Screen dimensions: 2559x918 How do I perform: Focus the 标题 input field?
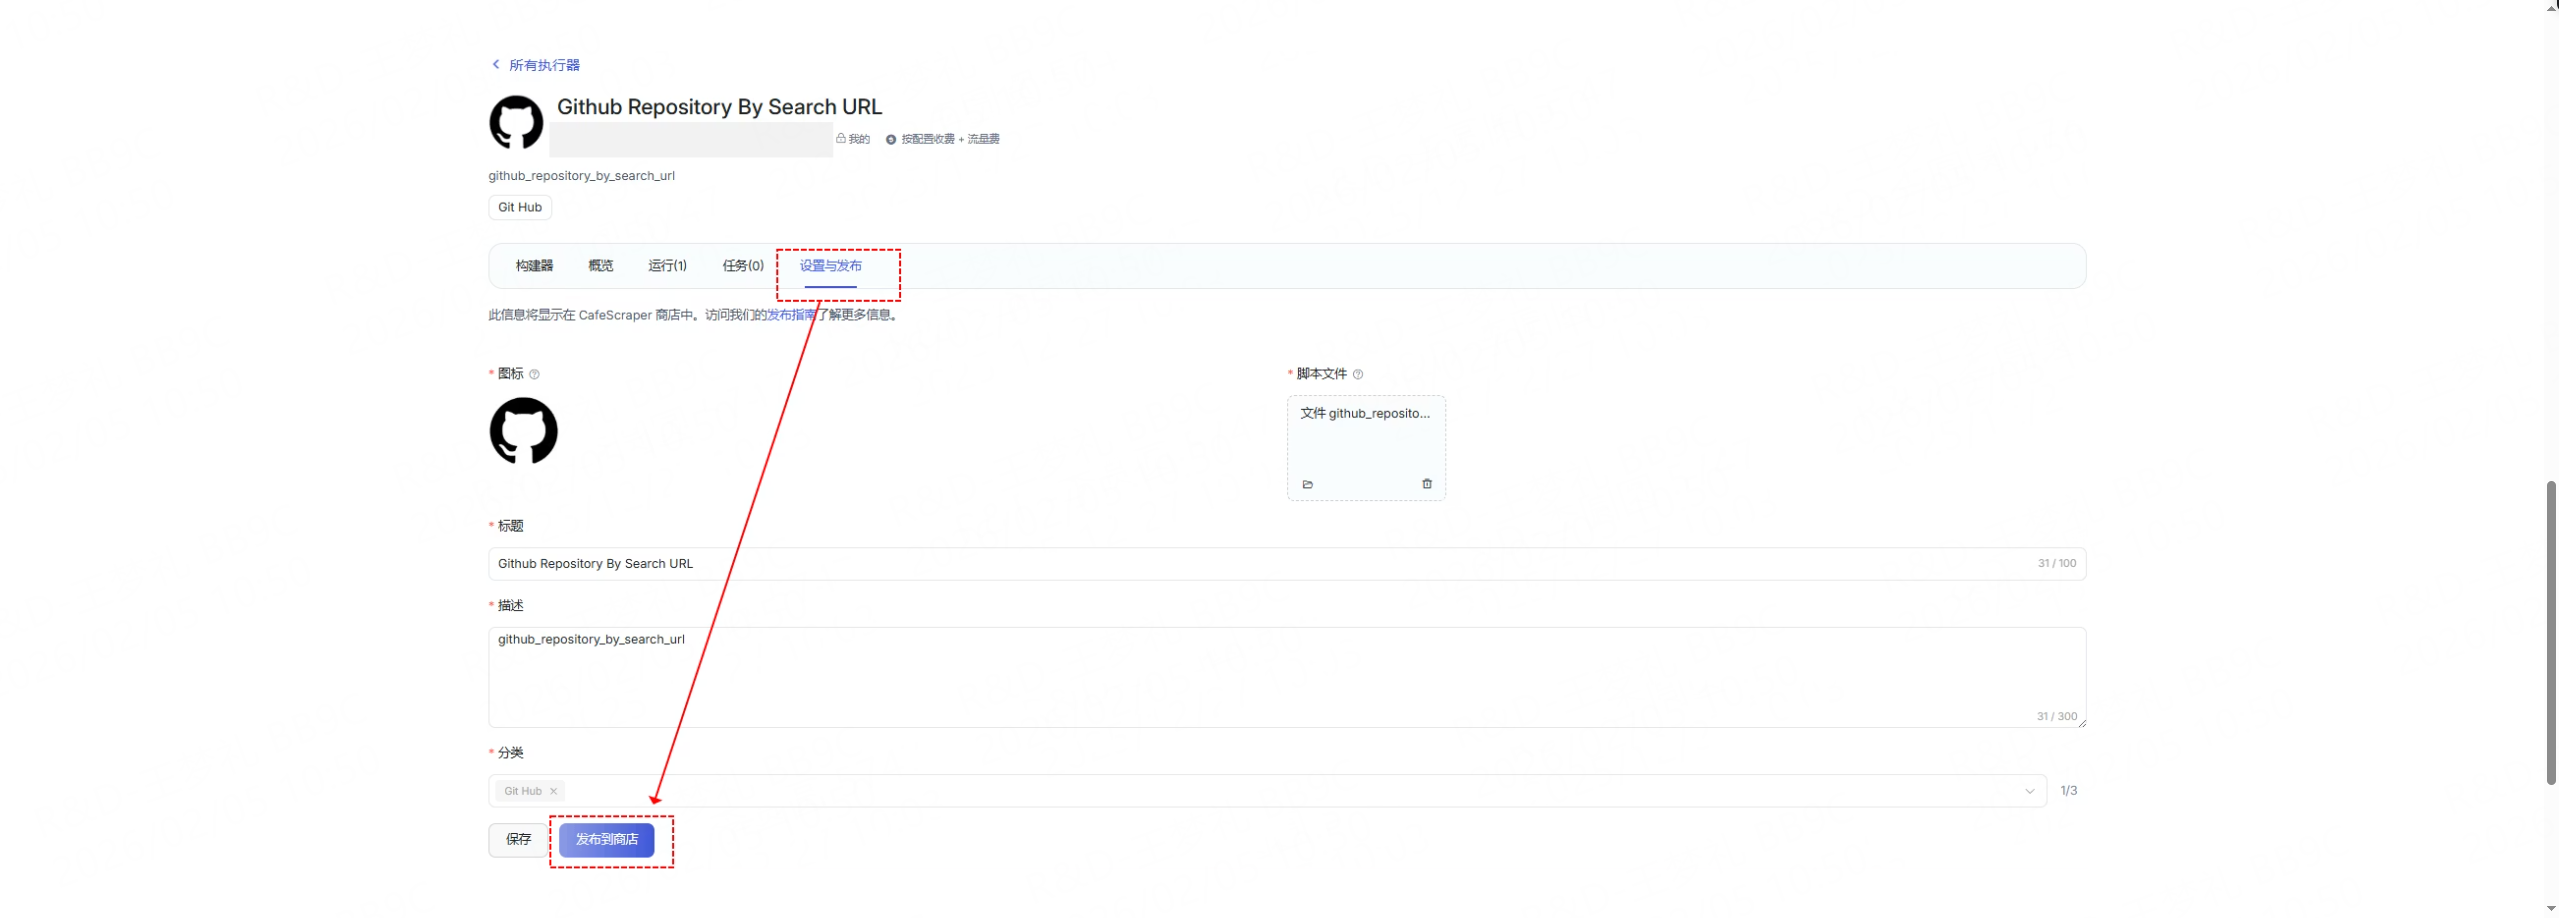[x=1286, y=564]
